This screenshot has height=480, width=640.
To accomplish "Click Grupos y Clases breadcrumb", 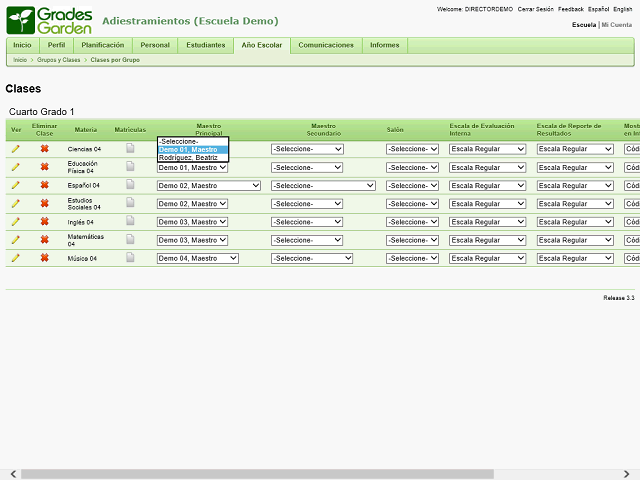I will (x=58, y=60).
